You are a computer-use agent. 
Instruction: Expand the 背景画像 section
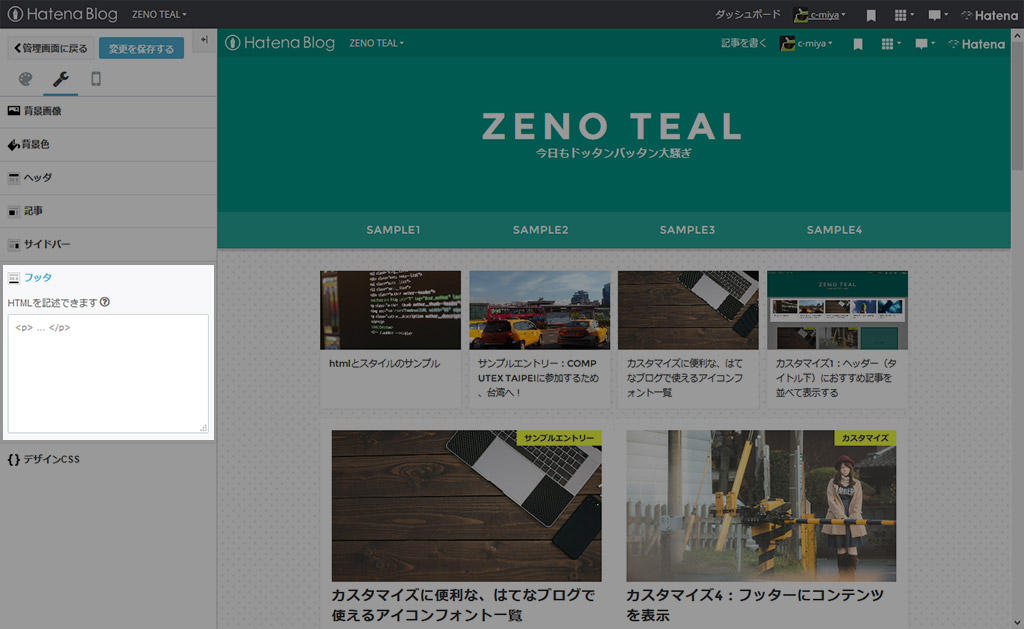108,111
